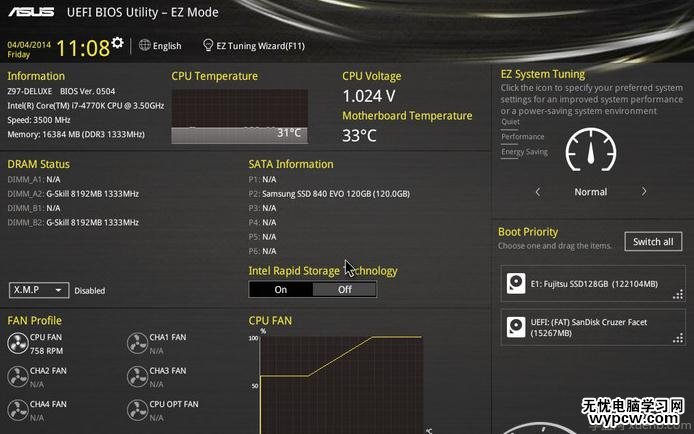Click the EZ System Tuning gauge icon
Image resolution: width=694 pixels, height=434 pixels.
591,150
